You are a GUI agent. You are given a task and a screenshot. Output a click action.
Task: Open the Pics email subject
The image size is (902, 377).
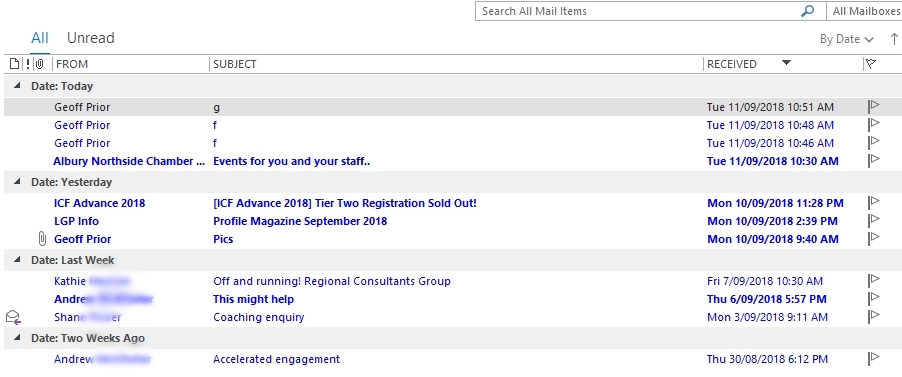223,239
